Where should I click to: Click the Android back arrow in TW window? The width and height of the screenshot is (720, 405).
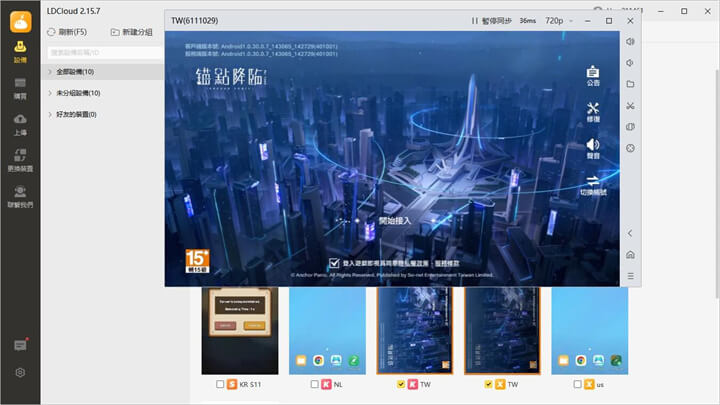[x=630, y=233]
